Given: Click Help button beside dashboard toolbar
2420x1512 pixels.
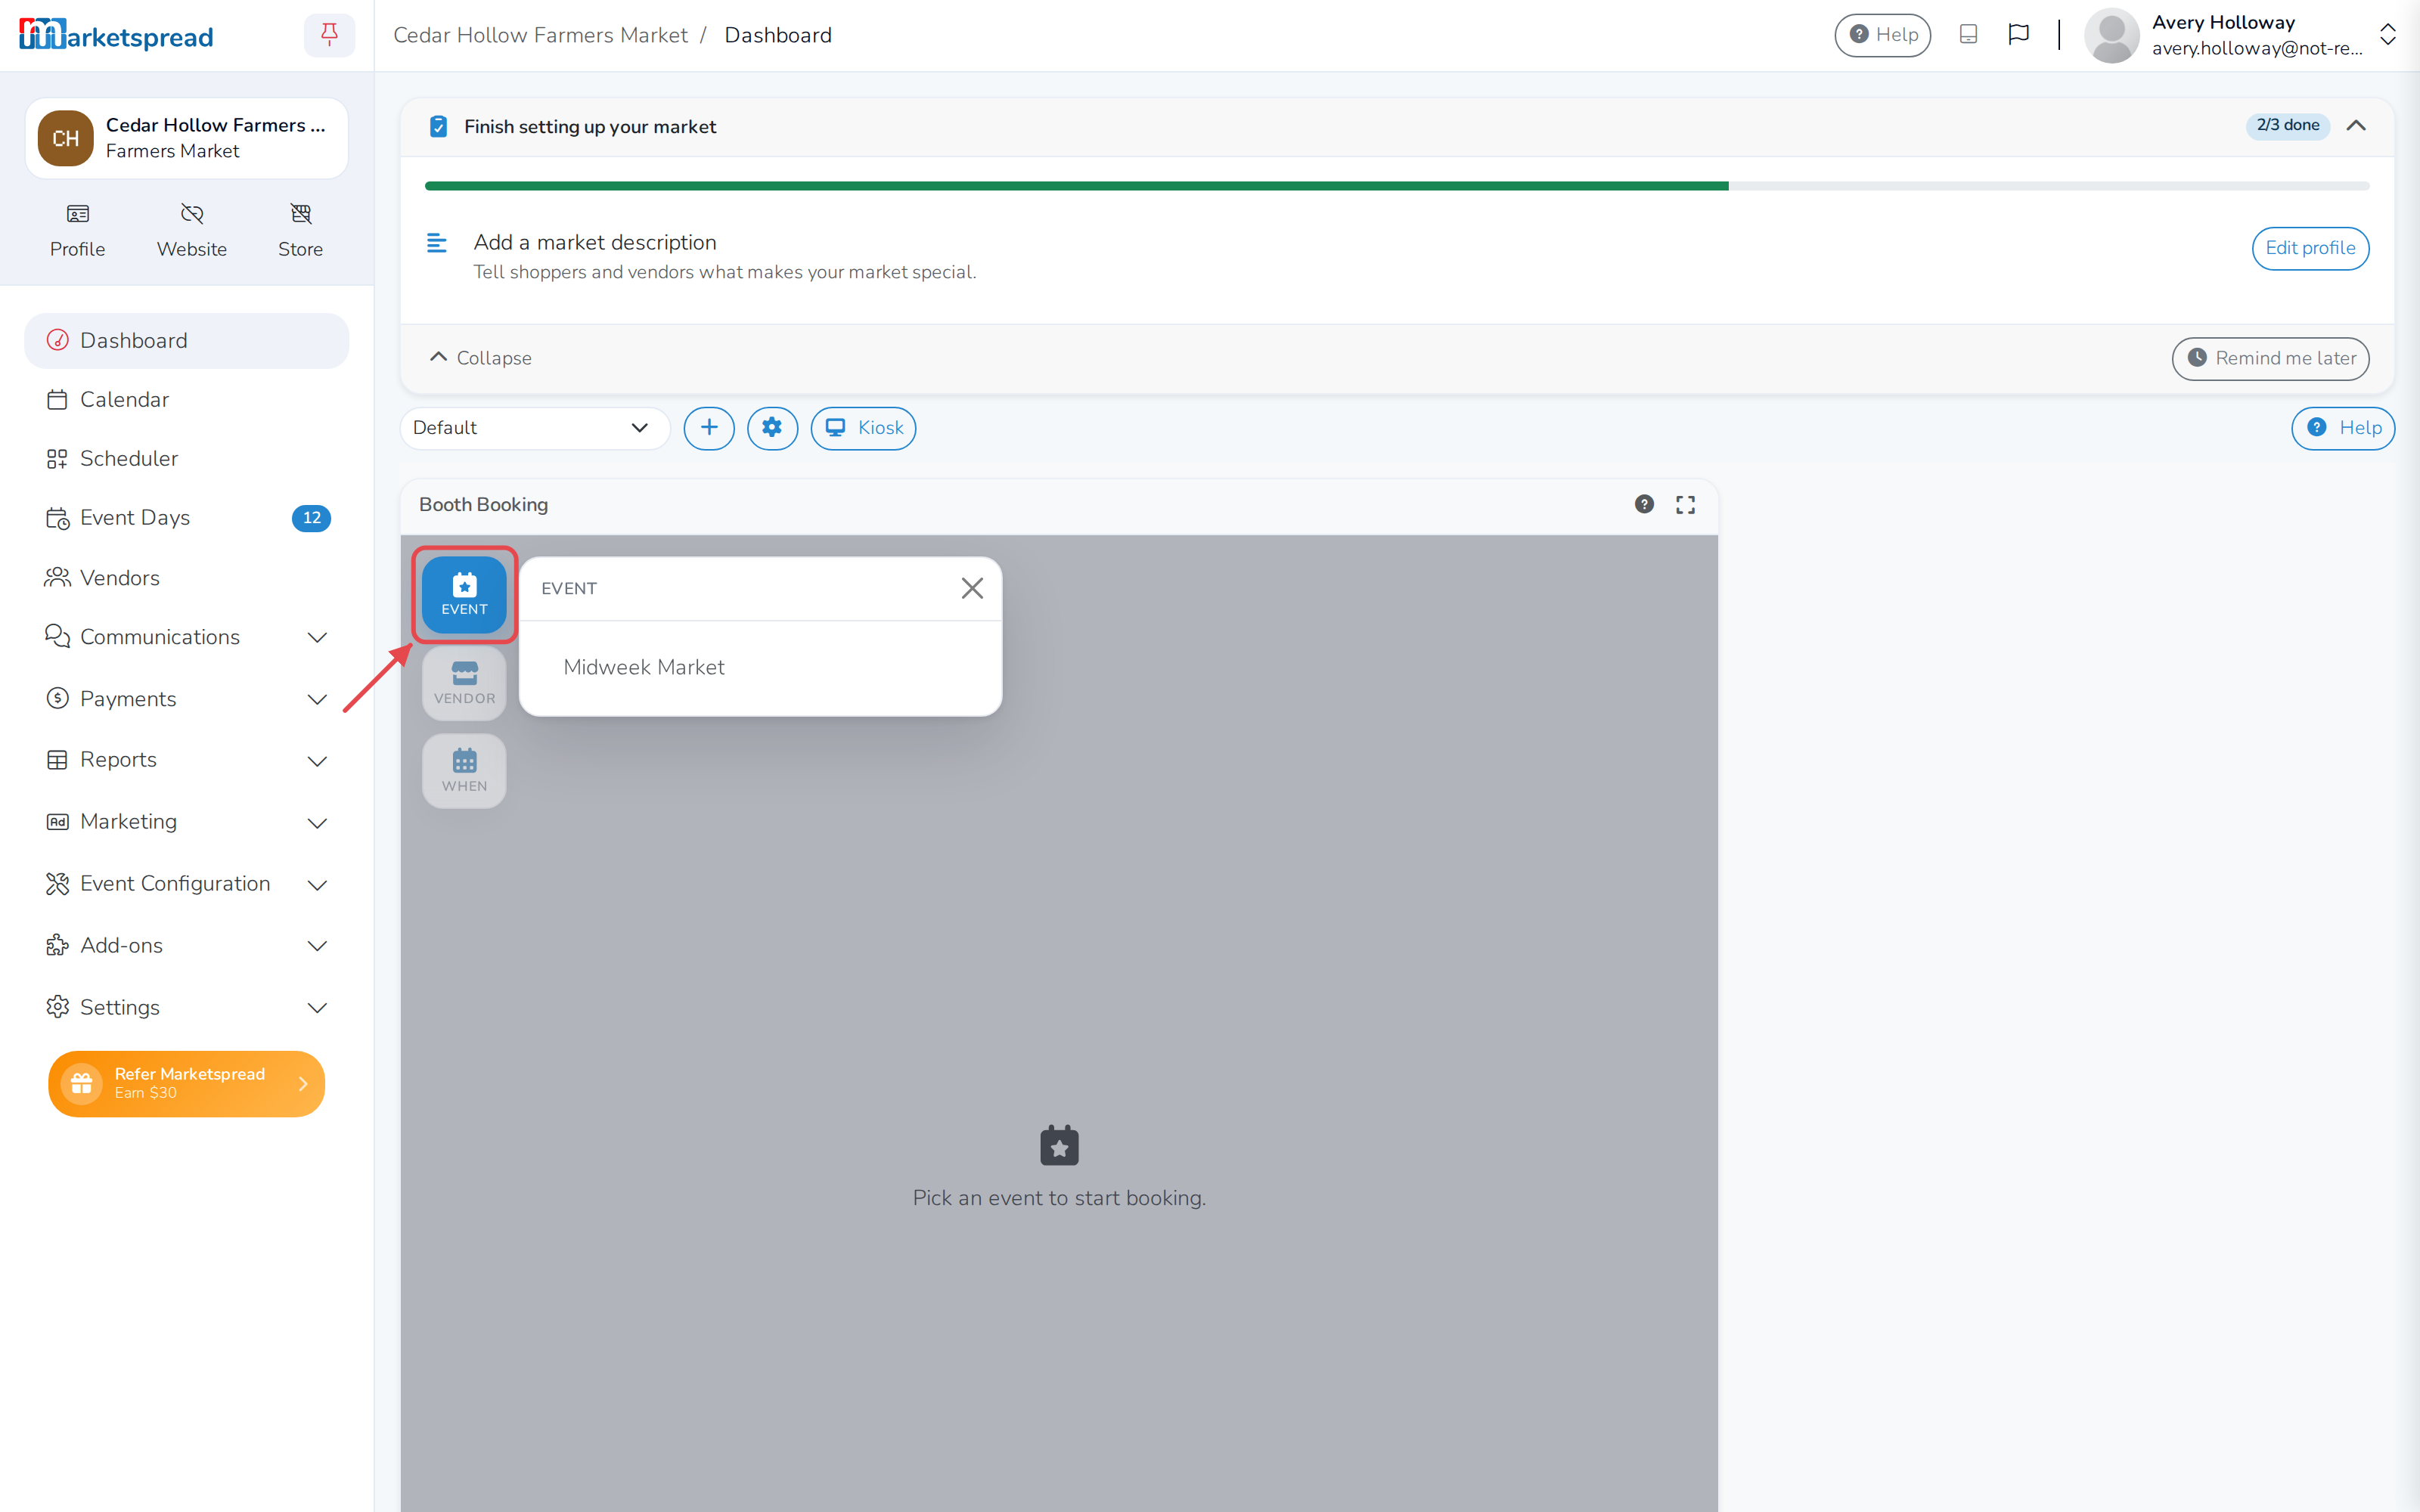Looking at the screenshot, I should click(x=2343, y=428).
